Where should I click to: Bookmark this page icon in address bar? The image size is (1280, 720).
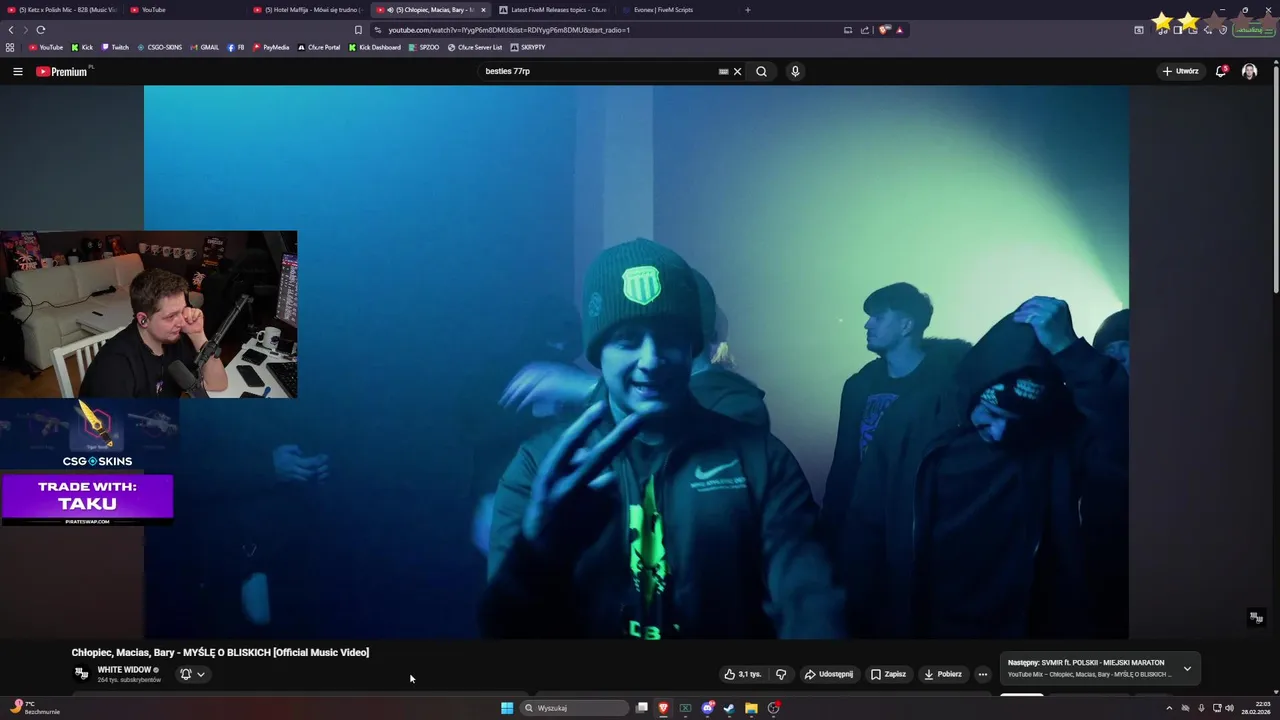(x=358, y=30)
